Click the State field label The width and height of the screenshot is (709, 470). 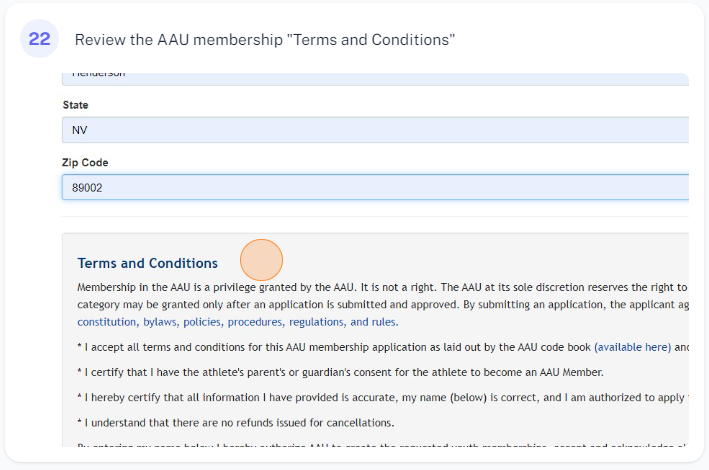75,105
